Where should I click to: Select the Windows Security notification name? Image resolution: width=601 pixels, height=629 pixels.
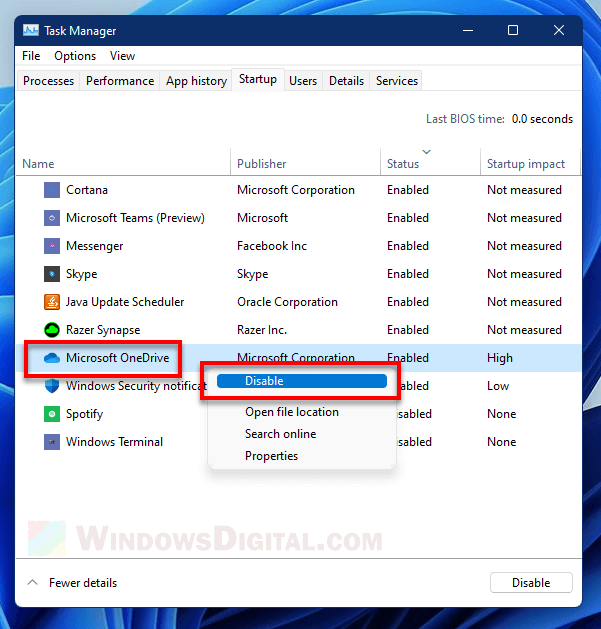[x=136, y=386]
